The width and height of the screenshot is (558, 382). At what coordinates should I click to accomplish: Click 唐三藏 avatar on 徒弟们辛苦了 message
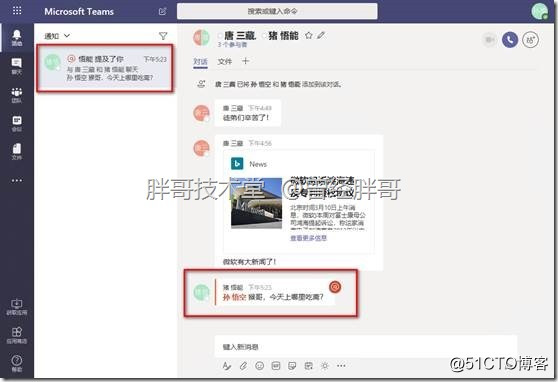point(201,113)
